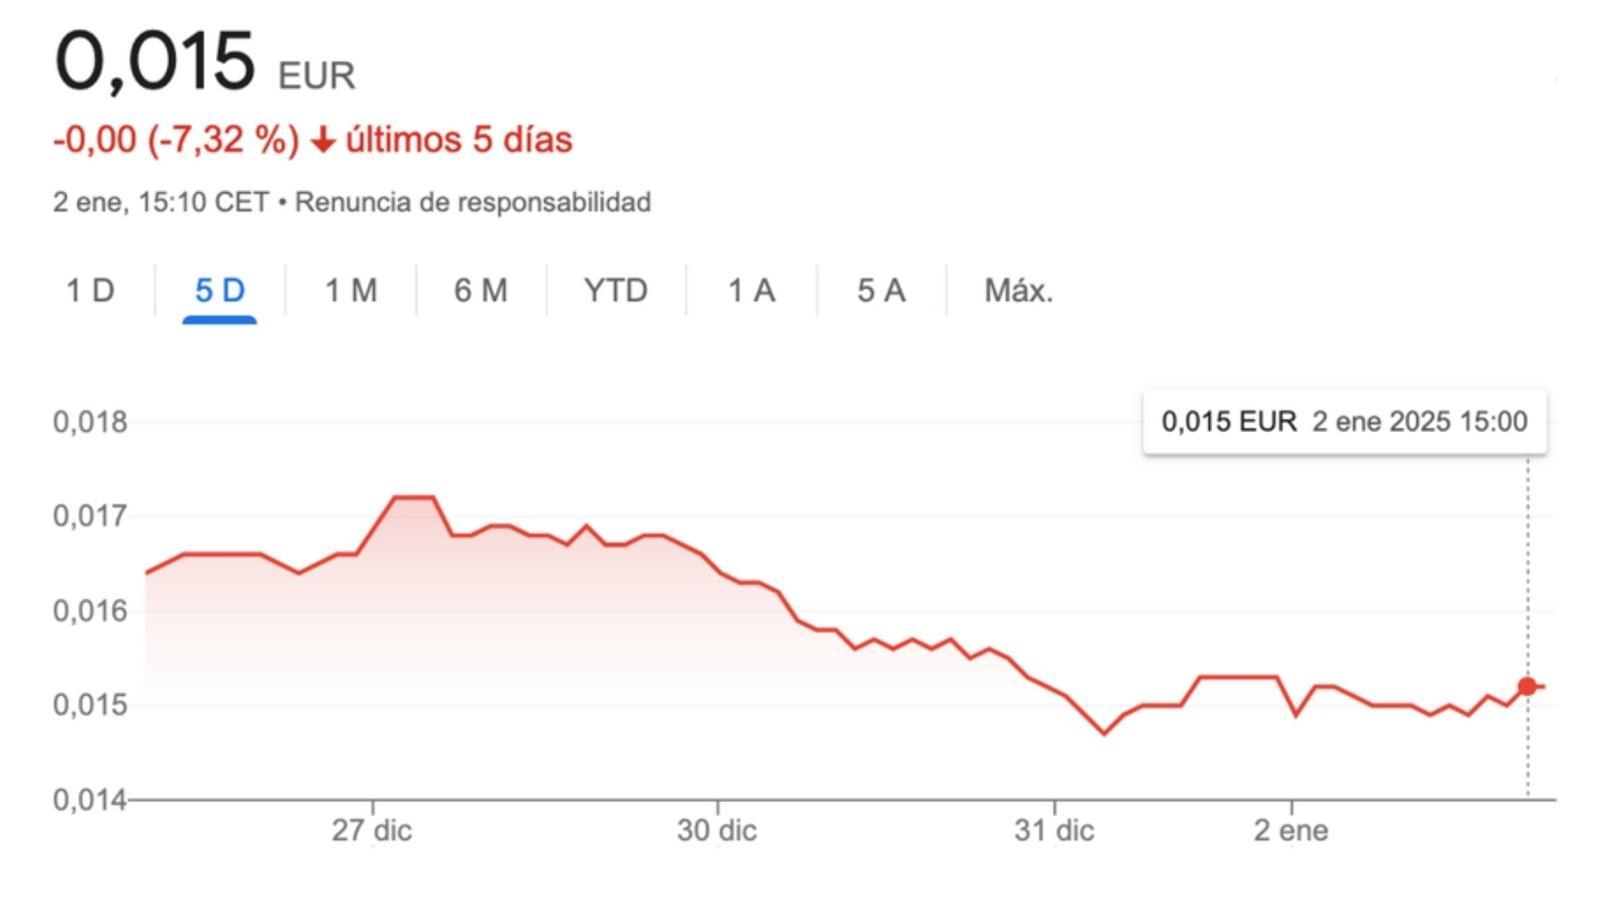This screenshot has height=900, width=1600.
Task: Click the 0,014 y-axis label
Action: tap(90, 800)
